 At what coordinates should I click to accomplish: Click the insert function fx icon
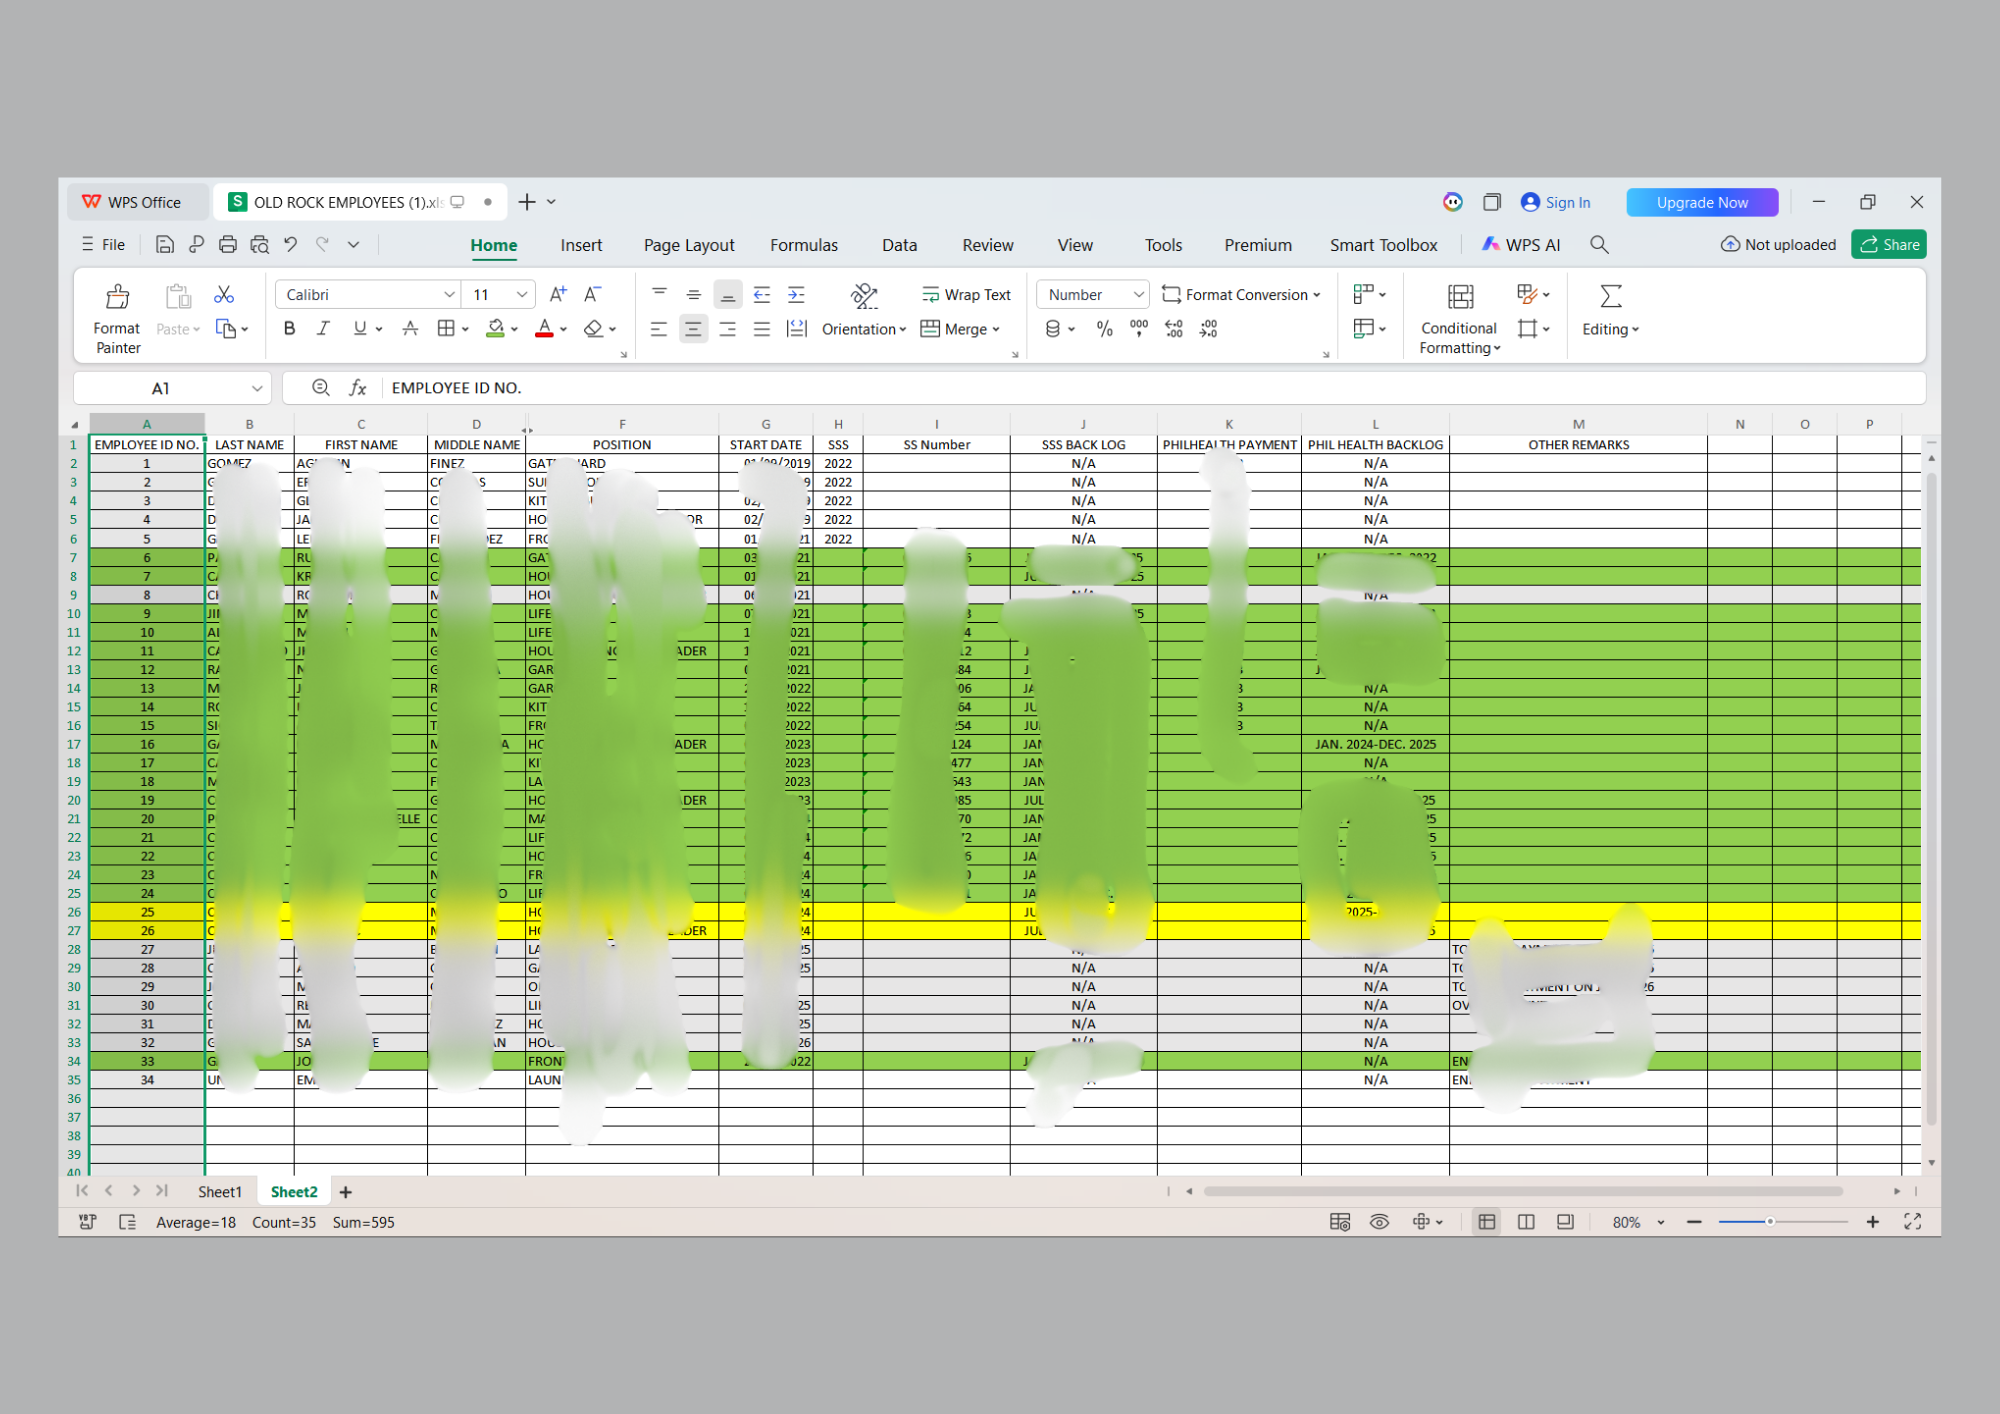[x=357, y=388]
